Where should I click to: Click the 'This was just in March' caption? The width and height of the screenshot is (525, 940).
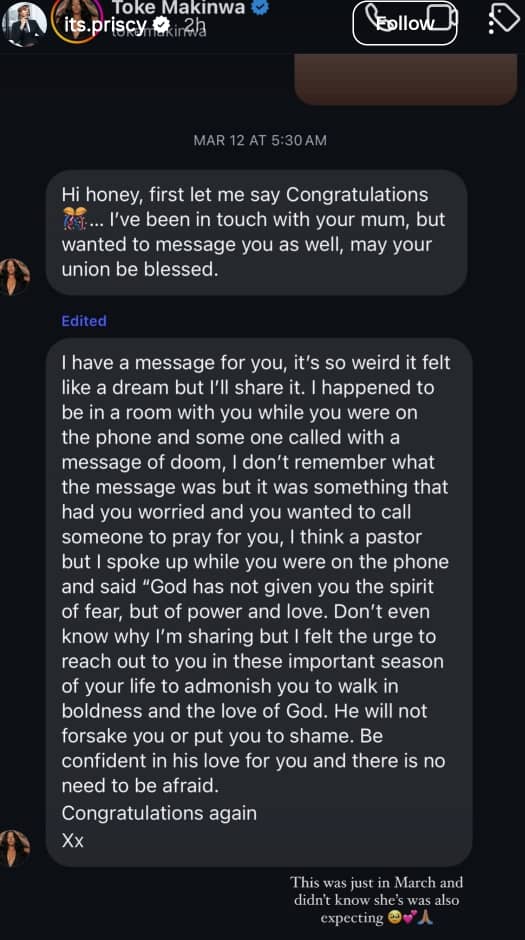(376, 900)
